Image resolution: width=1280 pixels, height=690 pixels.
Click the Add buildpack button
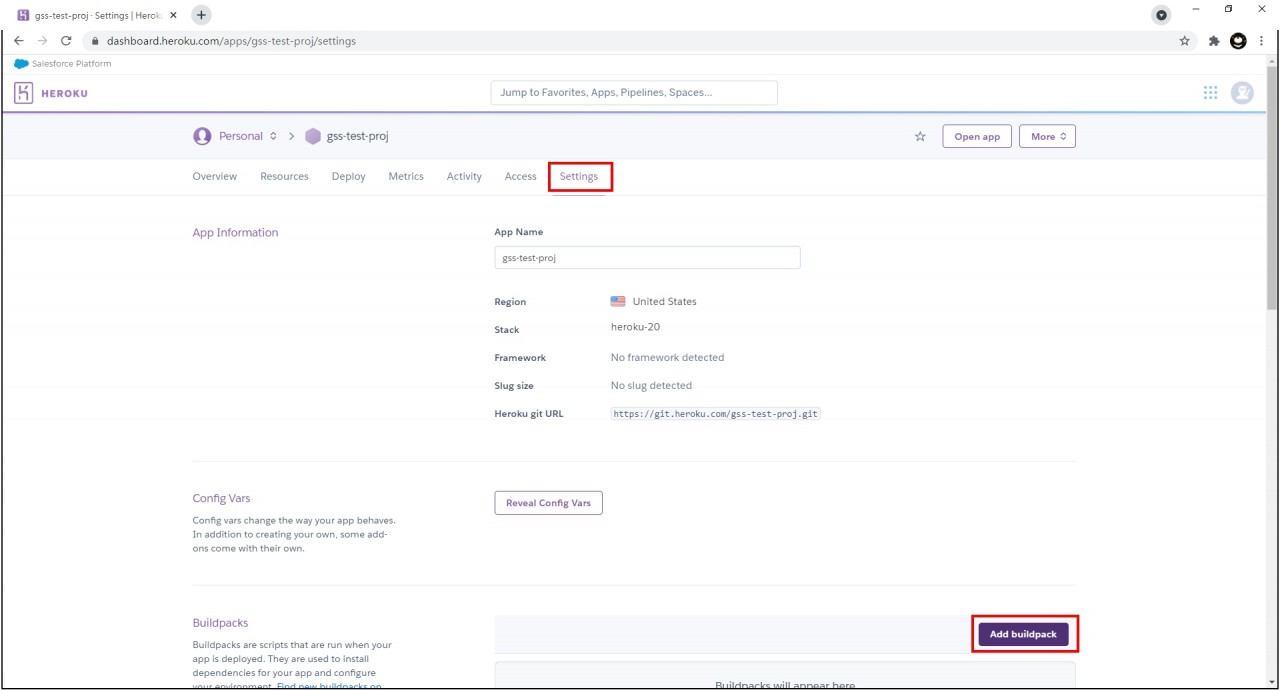[x=1023, y=634]
